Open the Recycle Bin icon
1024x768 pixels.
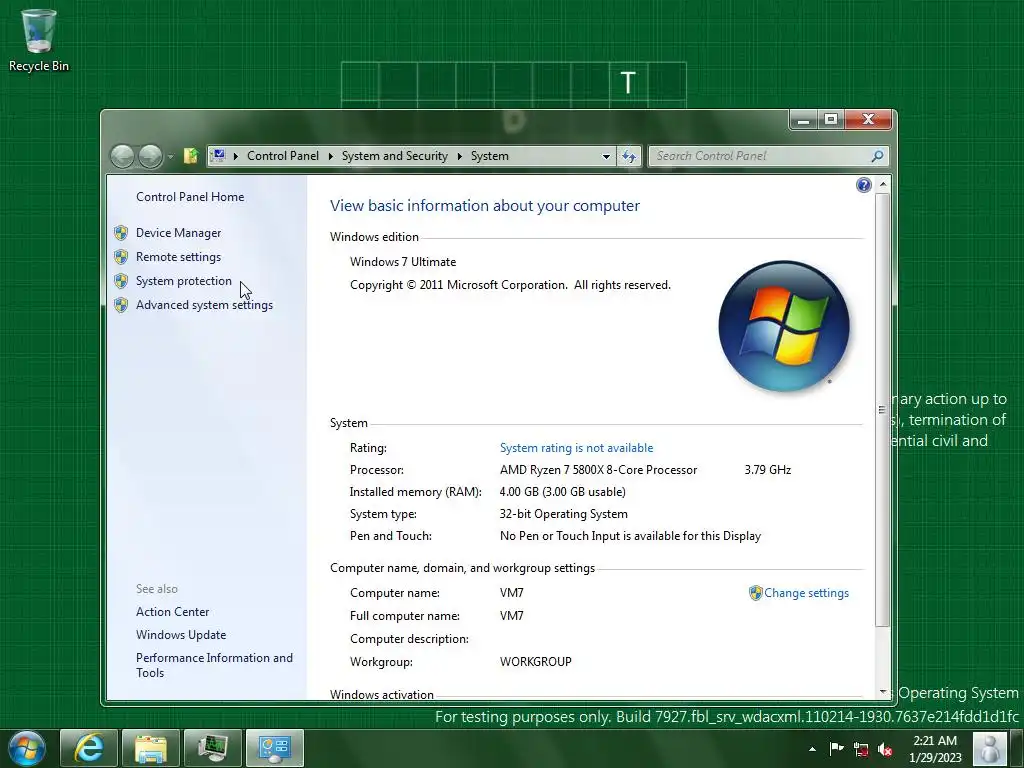[x=39, y=40]
